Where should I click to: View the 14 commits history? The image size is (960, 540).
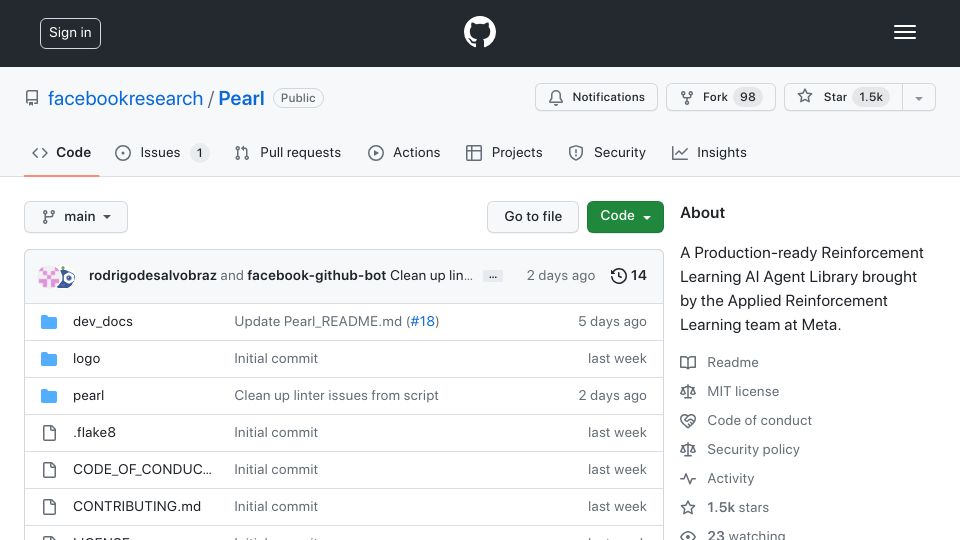click(x=628, y=276)
